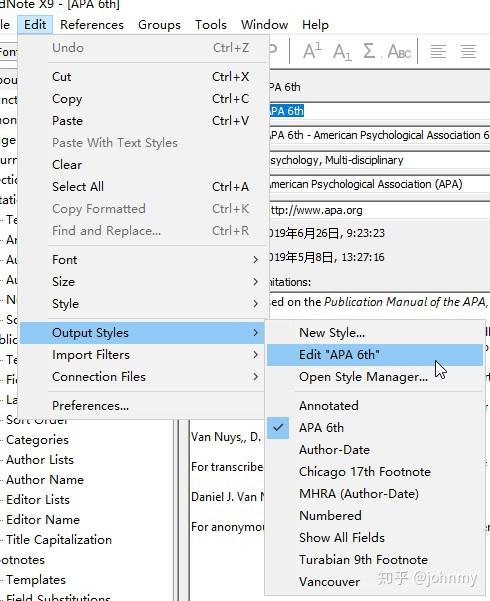The height and width of the screenshot is (601, 490).
Task: Click the www.apa.org URL field
Action: (380, 210)
